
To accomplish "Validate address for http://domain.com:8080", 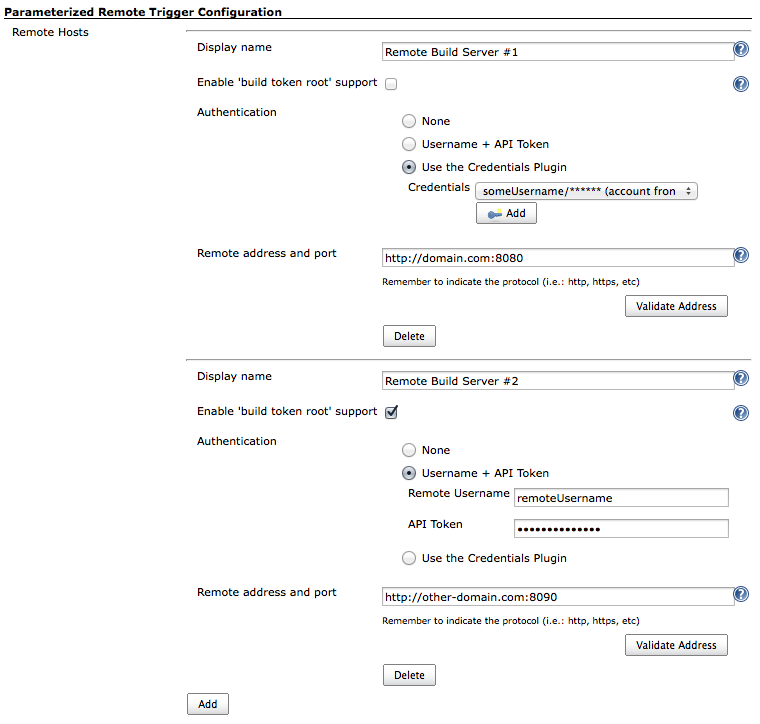I will 676,306.
